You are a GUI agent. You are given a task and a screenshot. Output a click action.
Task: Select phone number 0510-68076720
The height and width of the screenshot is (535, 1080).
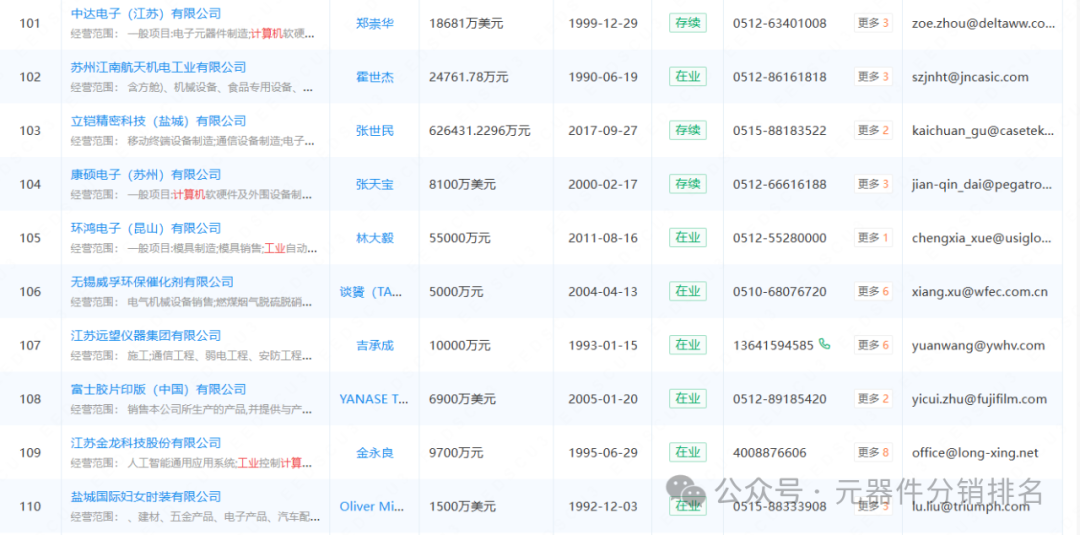[780, 292]
